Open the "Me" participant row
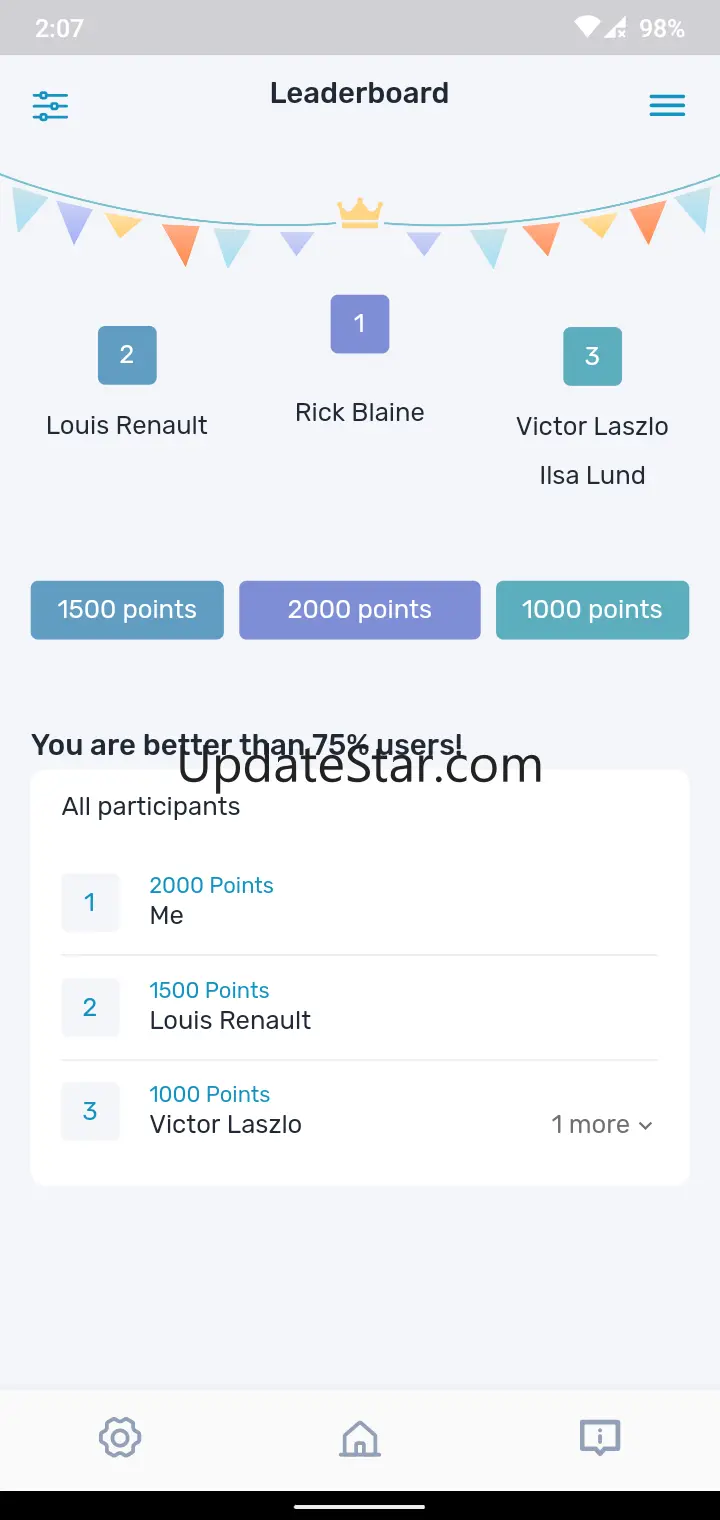 [360, 902]
